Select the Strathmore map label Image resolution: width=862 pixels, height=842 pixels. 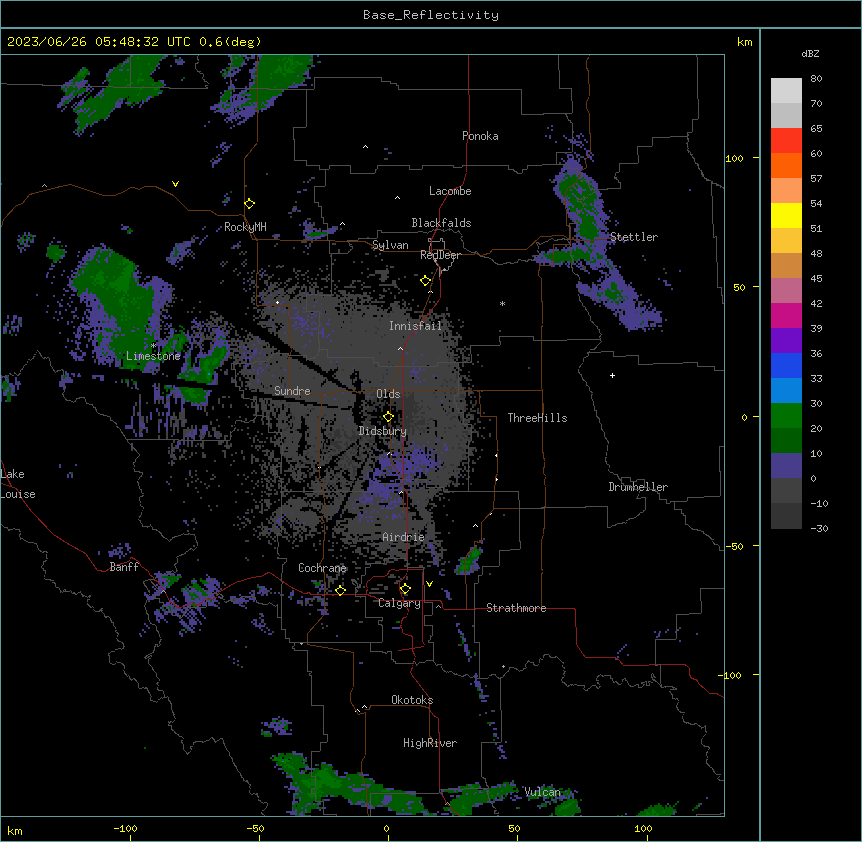click(x=516, y=608)
